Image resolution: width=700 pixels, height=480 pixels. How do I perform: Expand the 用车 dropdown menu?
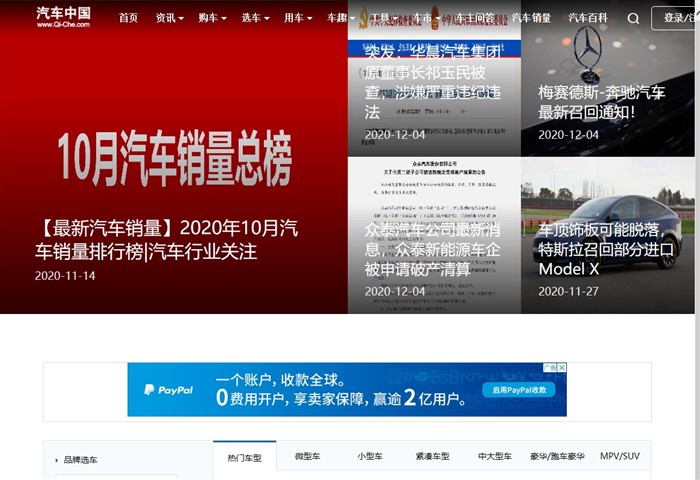298,18
